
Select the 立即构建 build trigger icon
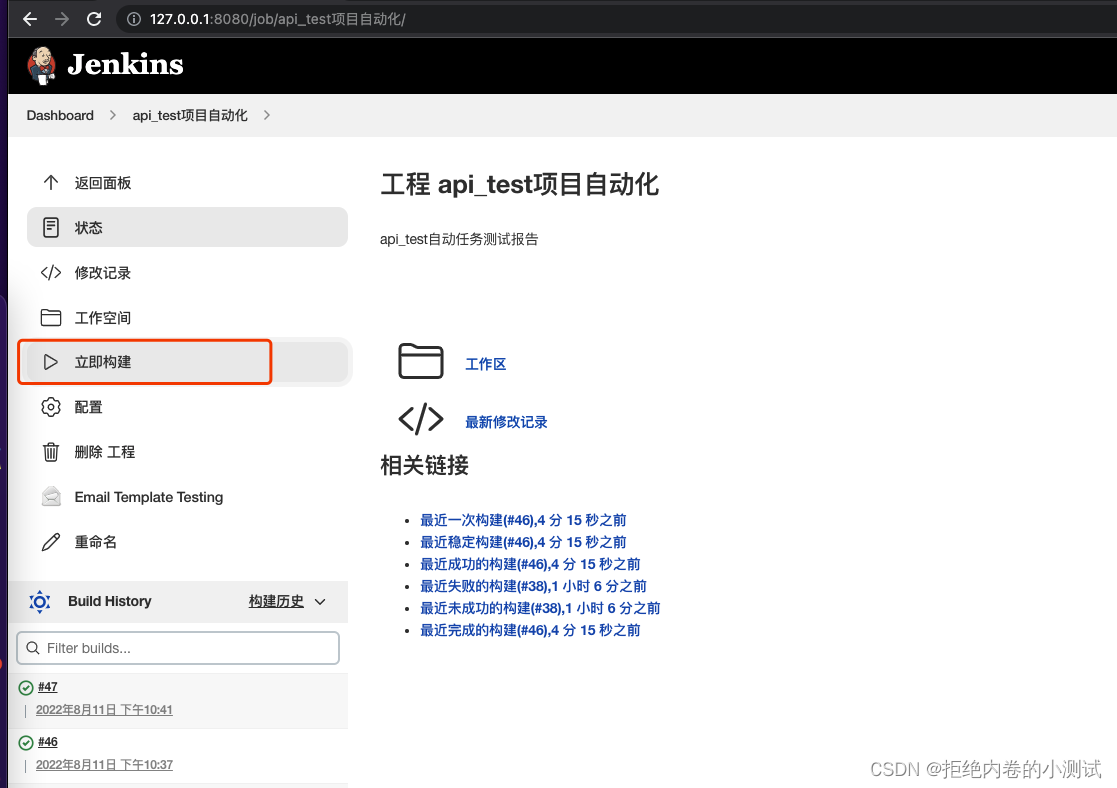click(x=51, y=362)
